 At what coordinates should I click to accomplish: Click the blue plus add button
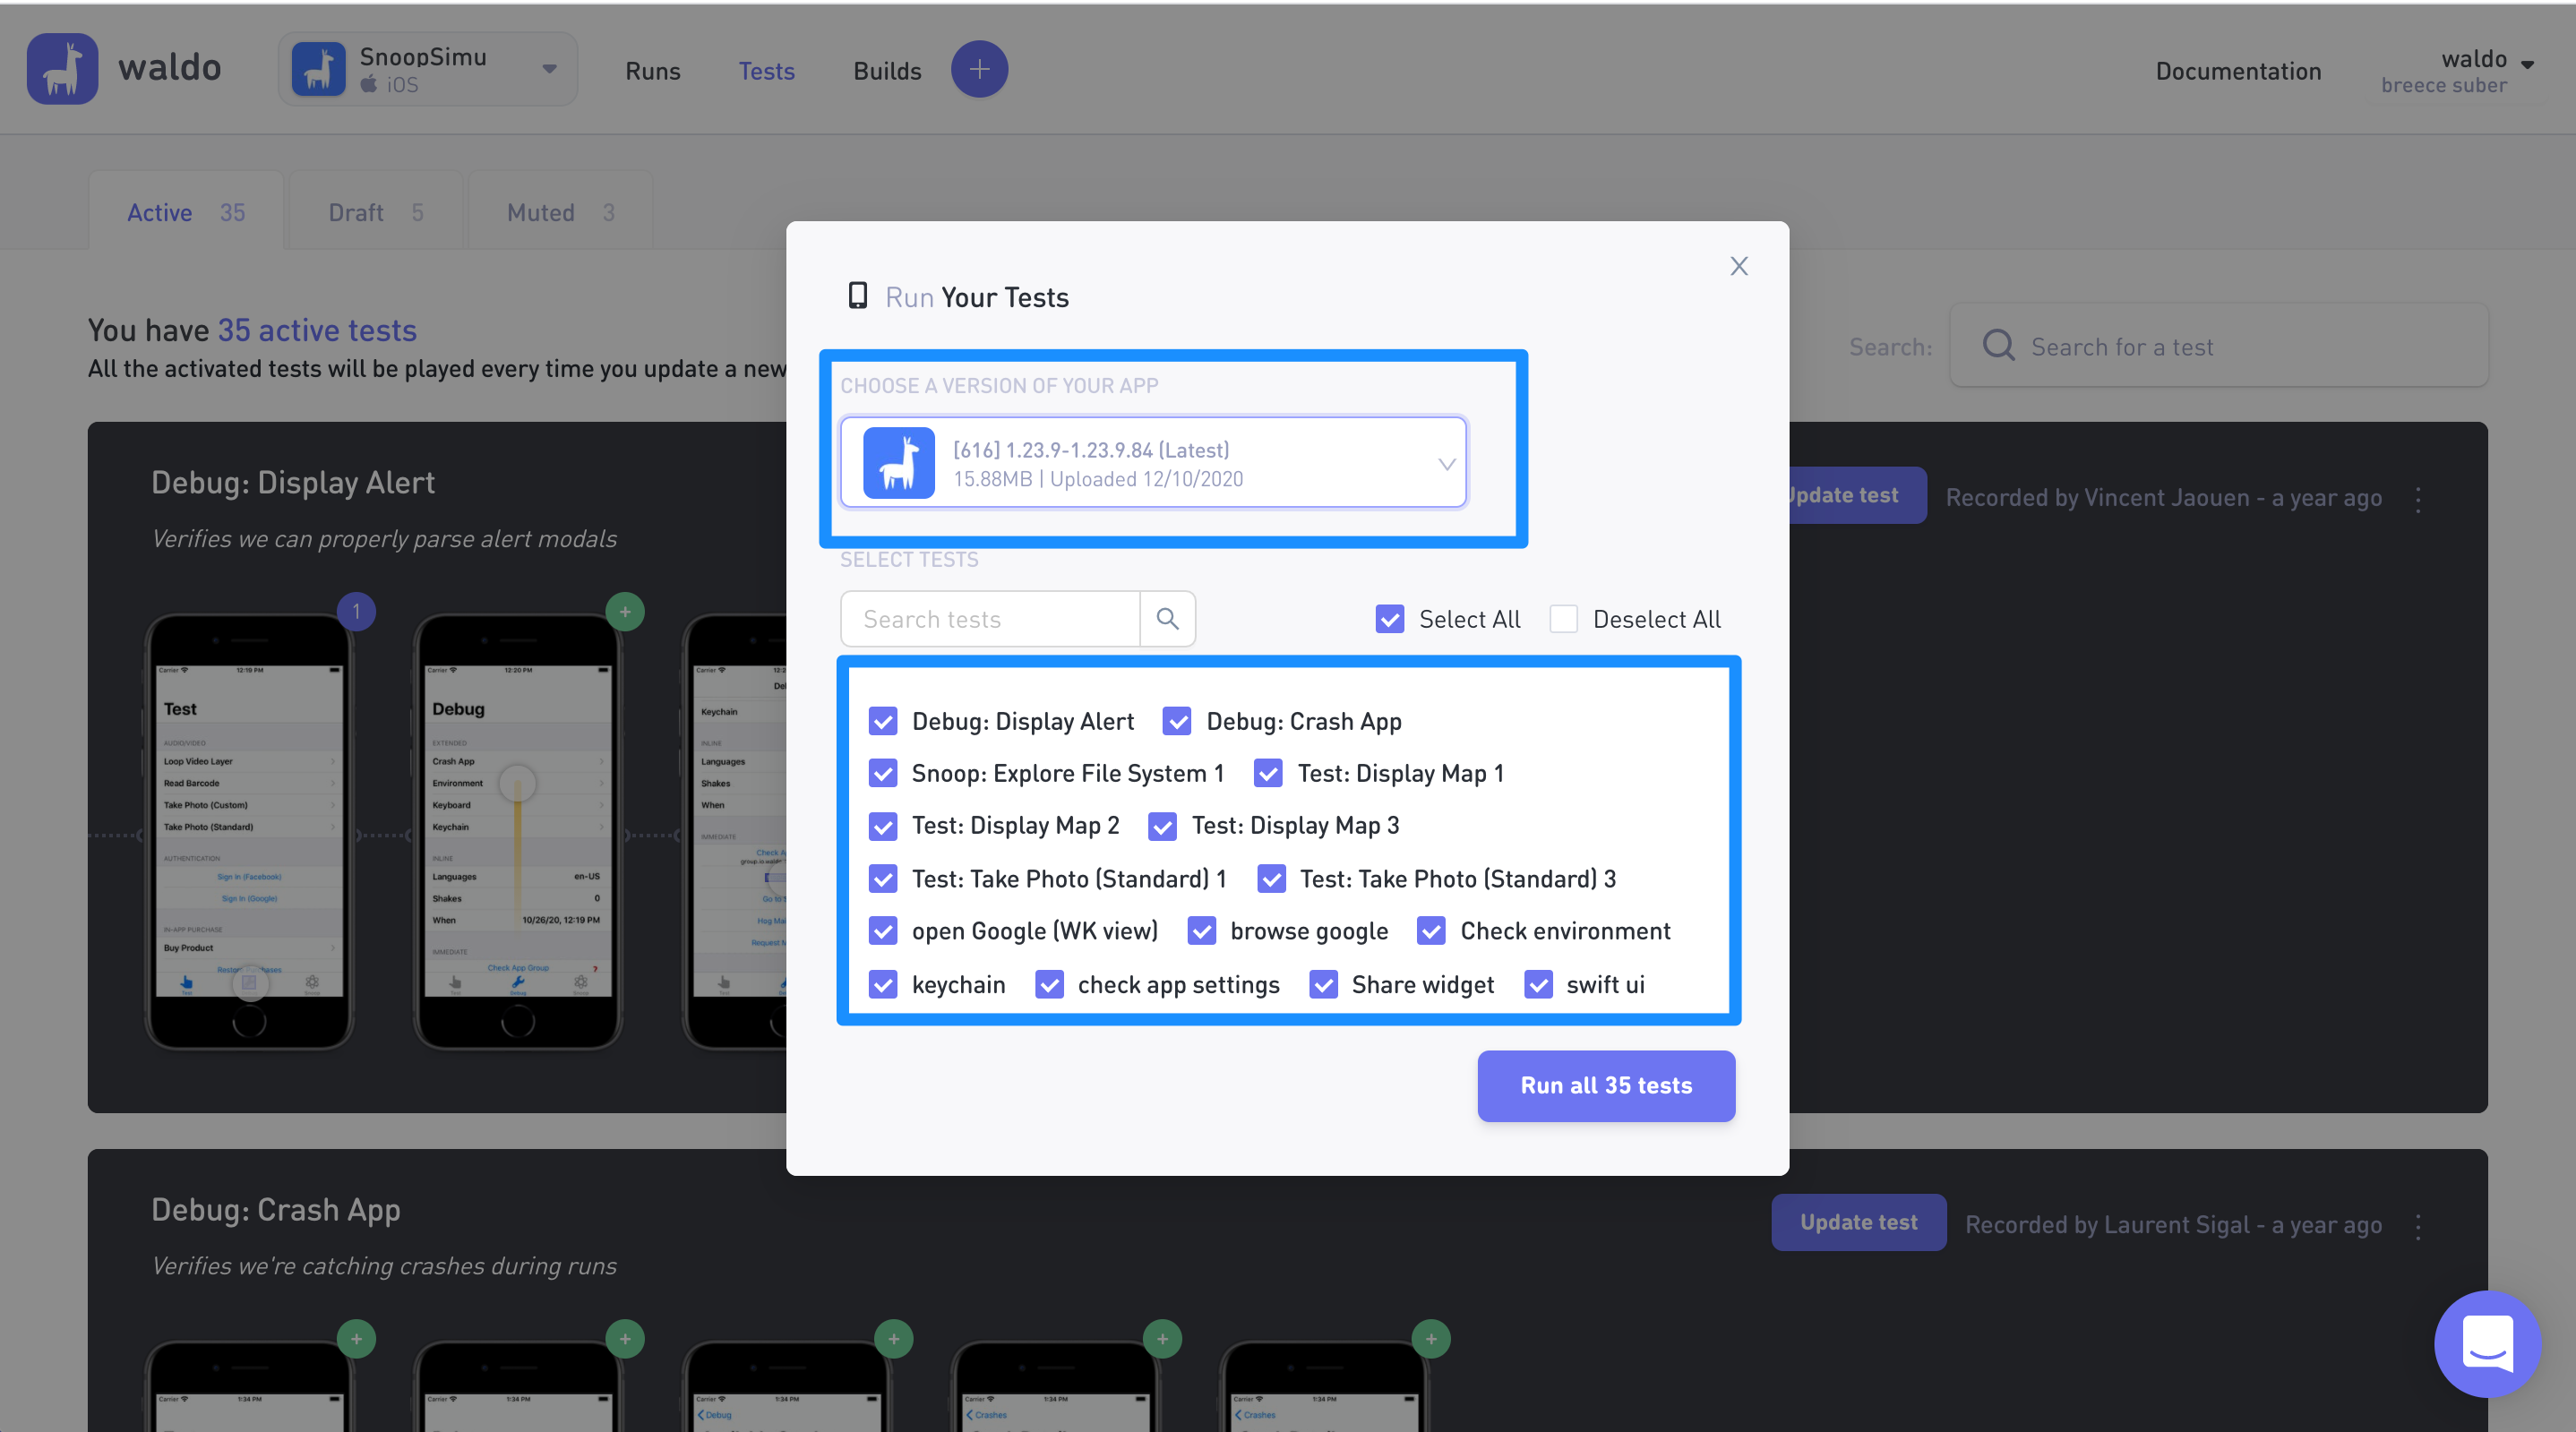click(x=979, y=69)
